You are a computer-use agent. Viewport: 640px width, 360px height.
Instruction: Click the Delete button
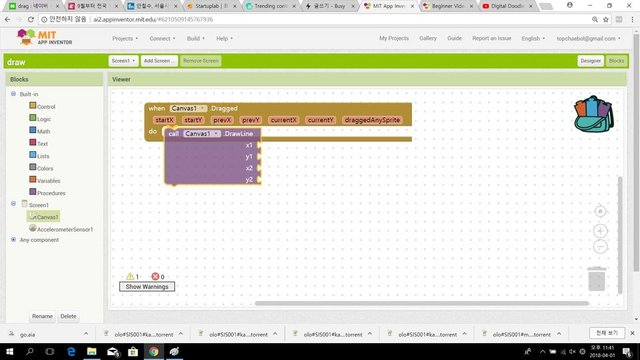[68, 316]
